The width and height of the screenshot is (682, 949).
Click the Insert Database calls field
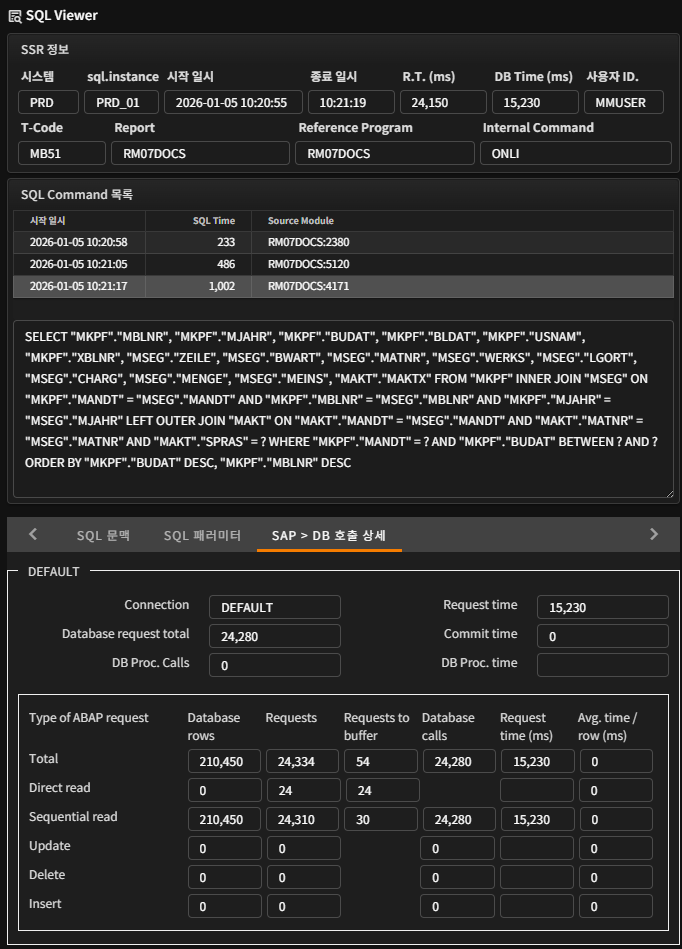(457, 907)
